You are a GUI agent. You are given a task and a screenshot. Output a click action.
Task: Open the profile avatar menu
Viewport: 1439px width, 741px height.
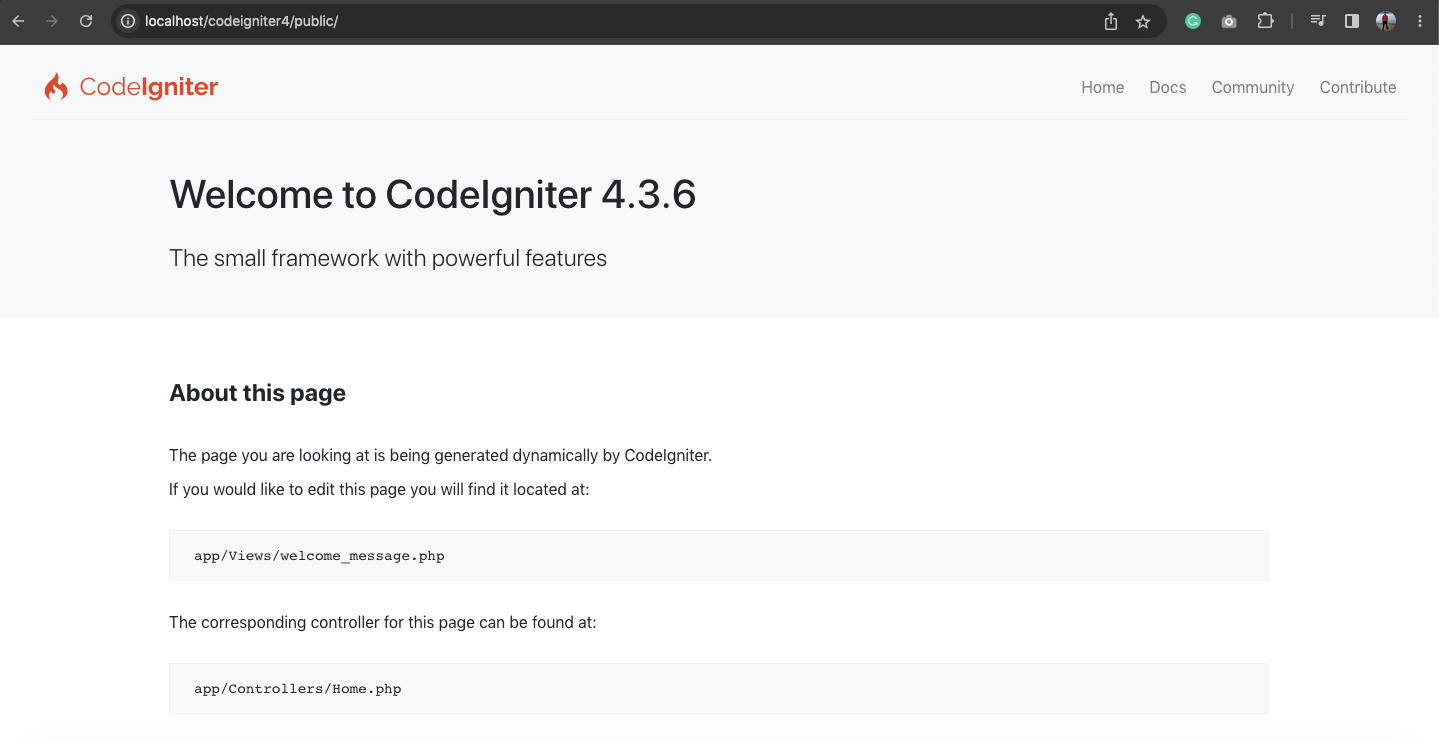(x=1386, y=21)
